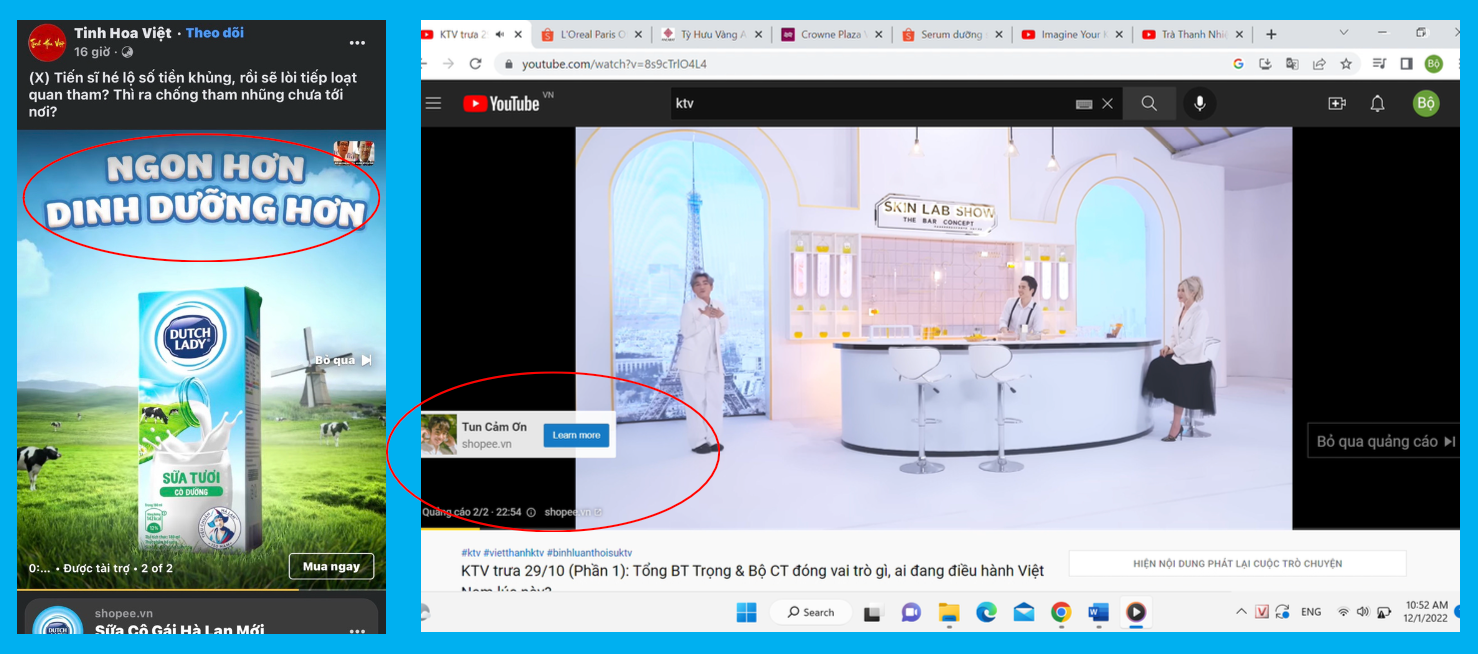The height and width of the screenshot is (654, 1478).
Task: Mute the KTV tab audio icon
Action: [500, 34]
